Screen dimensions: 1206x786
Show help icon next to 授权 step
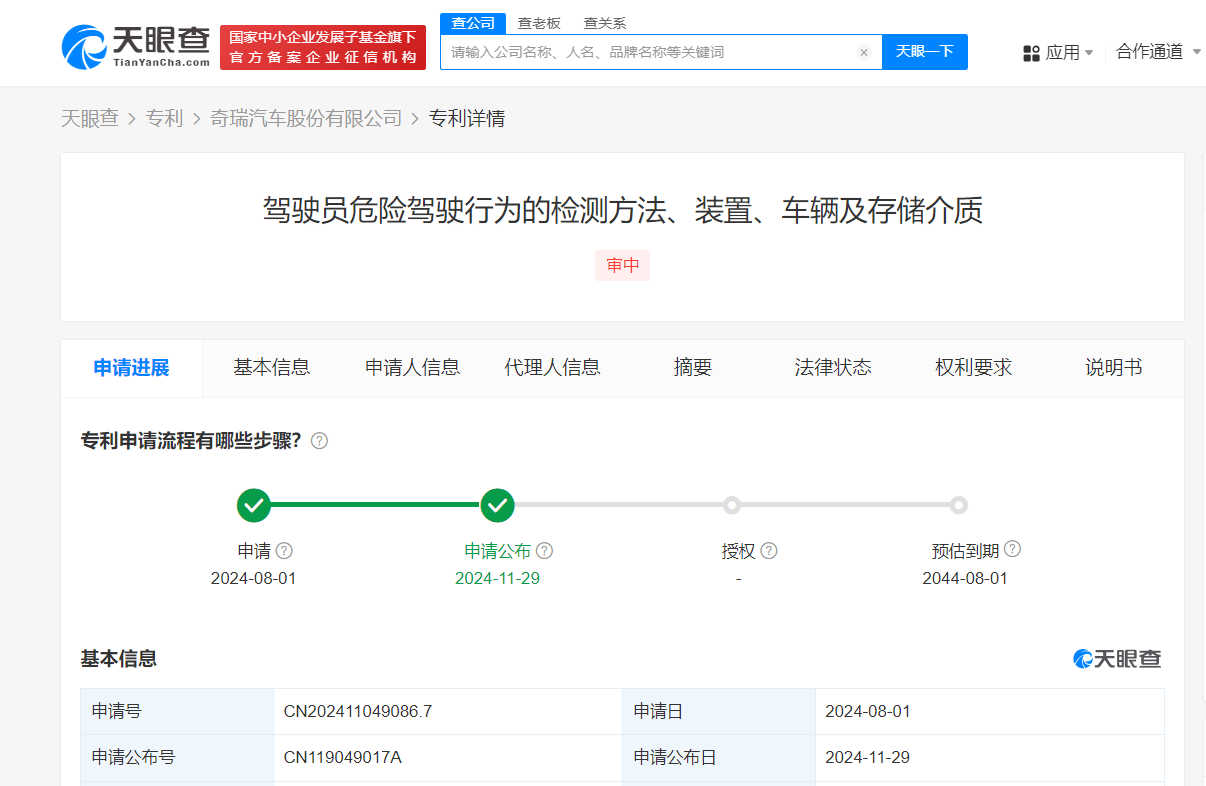point(769,551)
